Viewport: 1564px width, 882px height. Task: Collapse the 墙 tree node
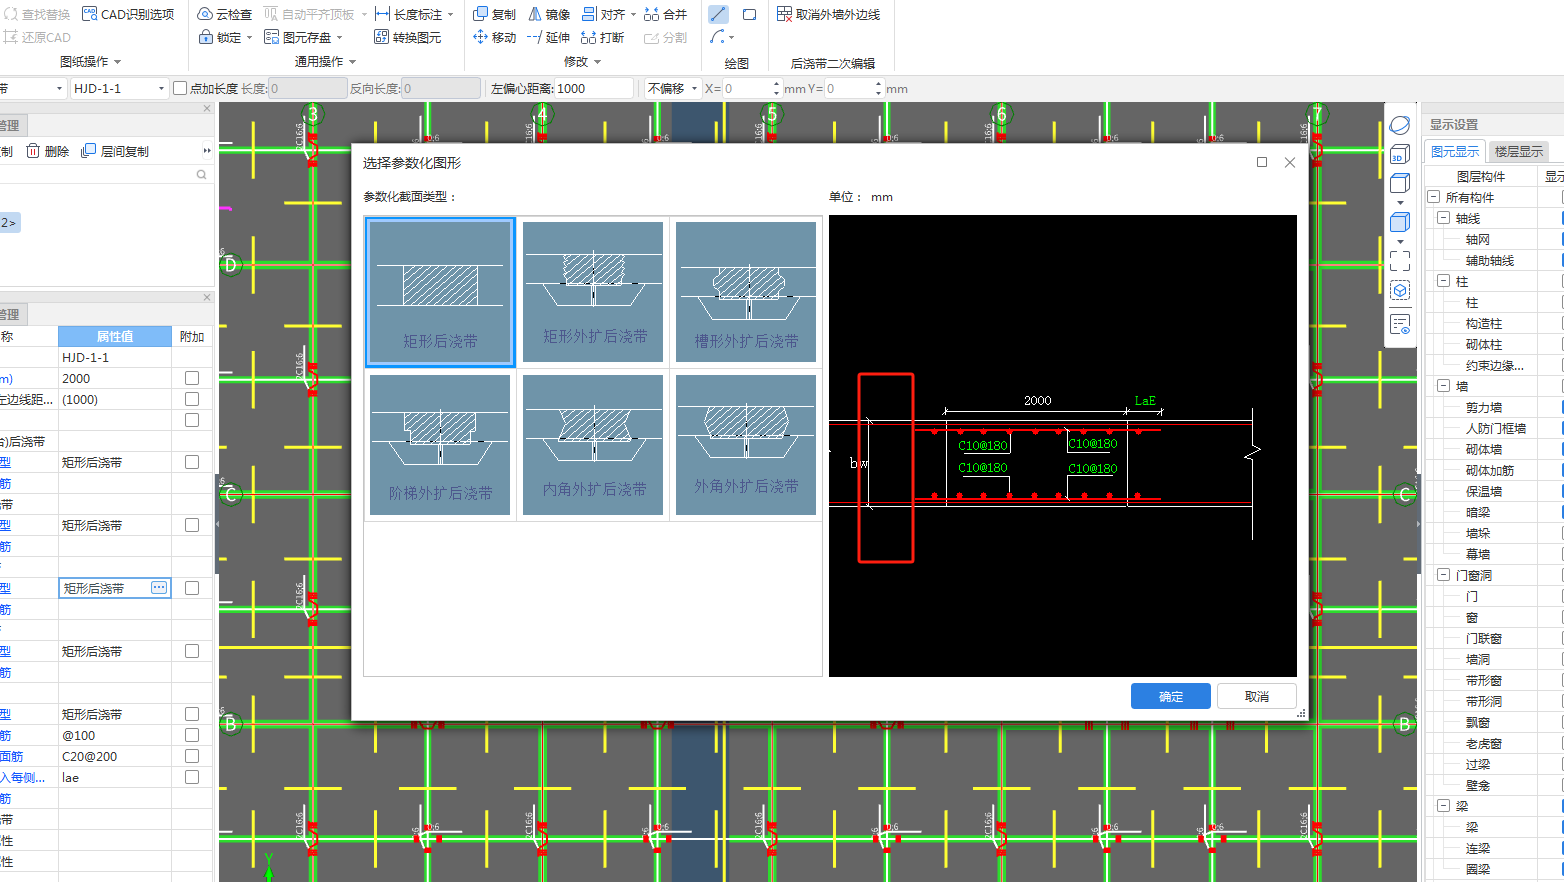tap(1443, 386)
